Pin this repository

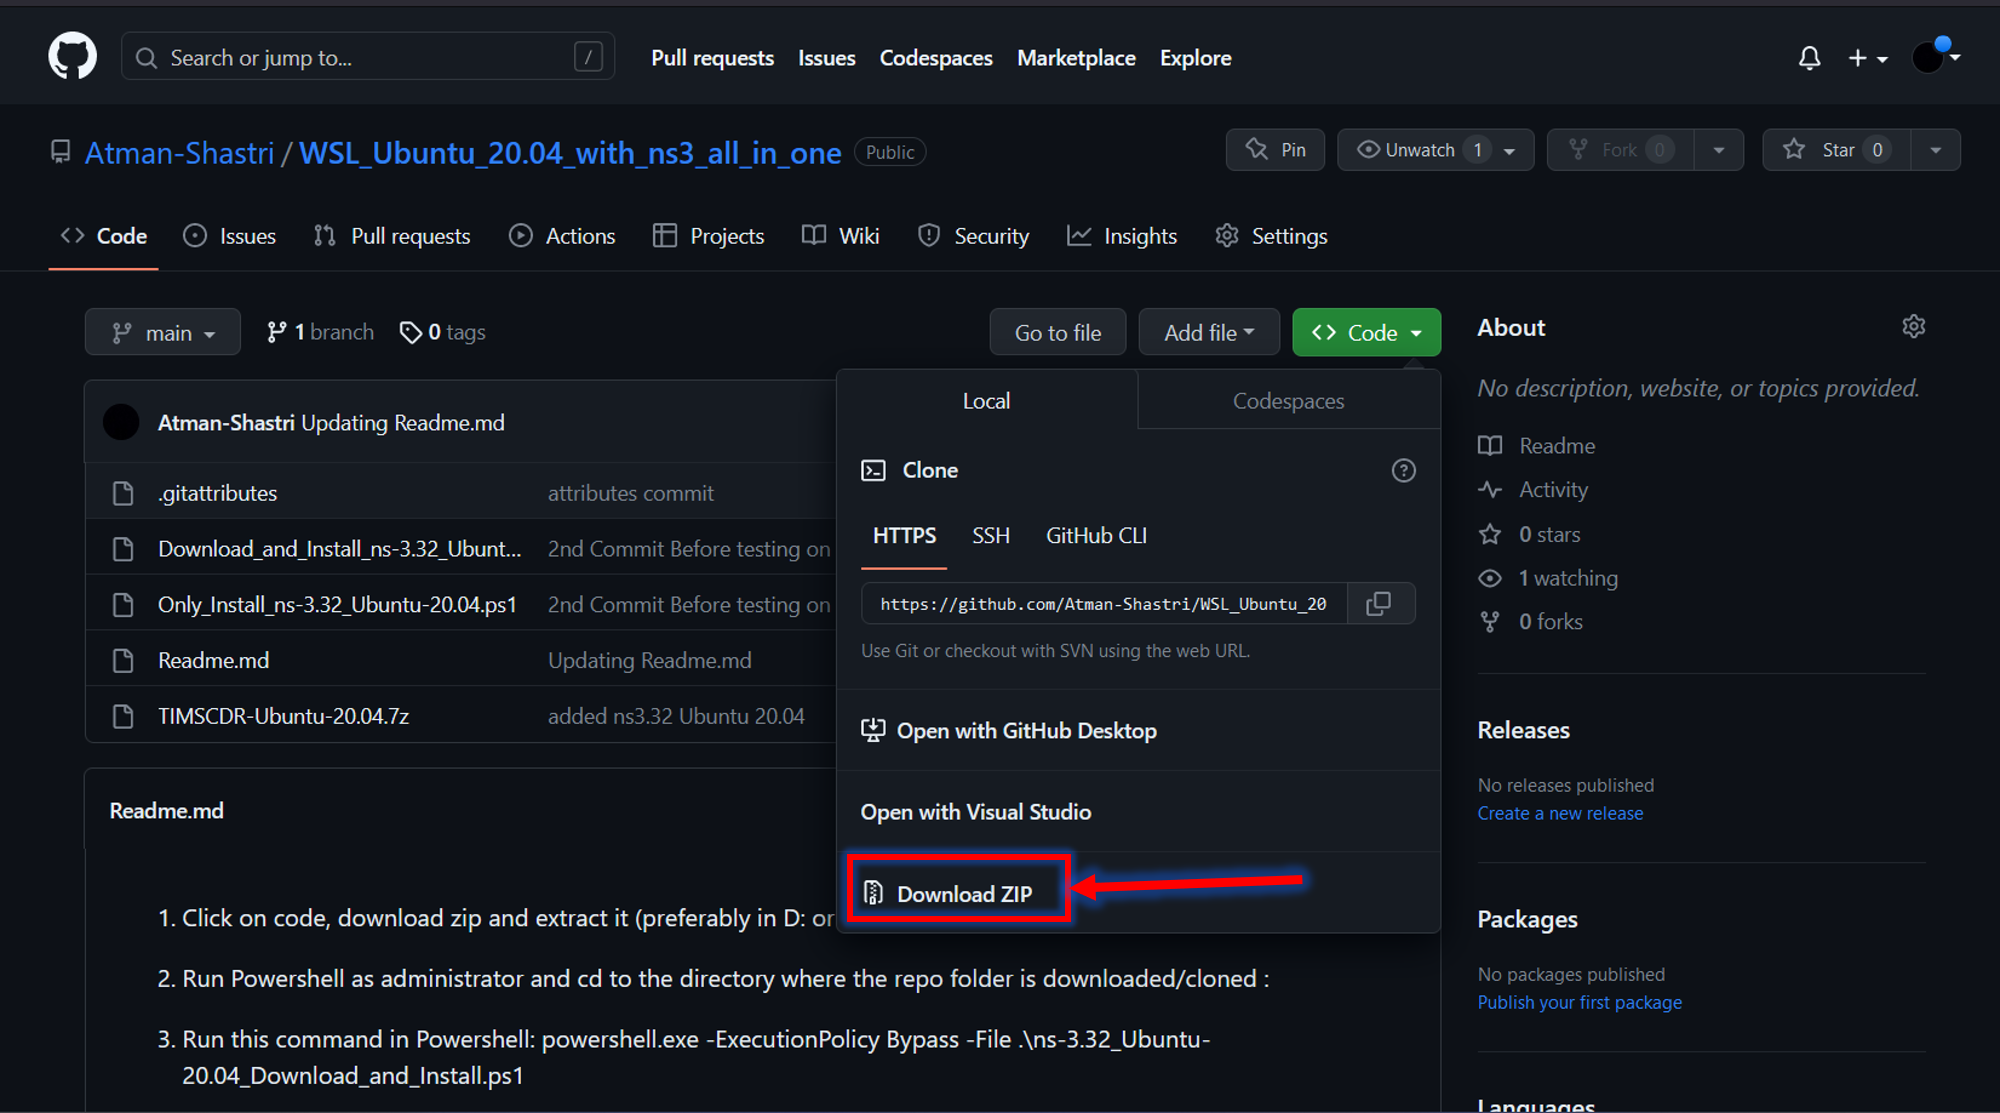(x=1275, y=149)
